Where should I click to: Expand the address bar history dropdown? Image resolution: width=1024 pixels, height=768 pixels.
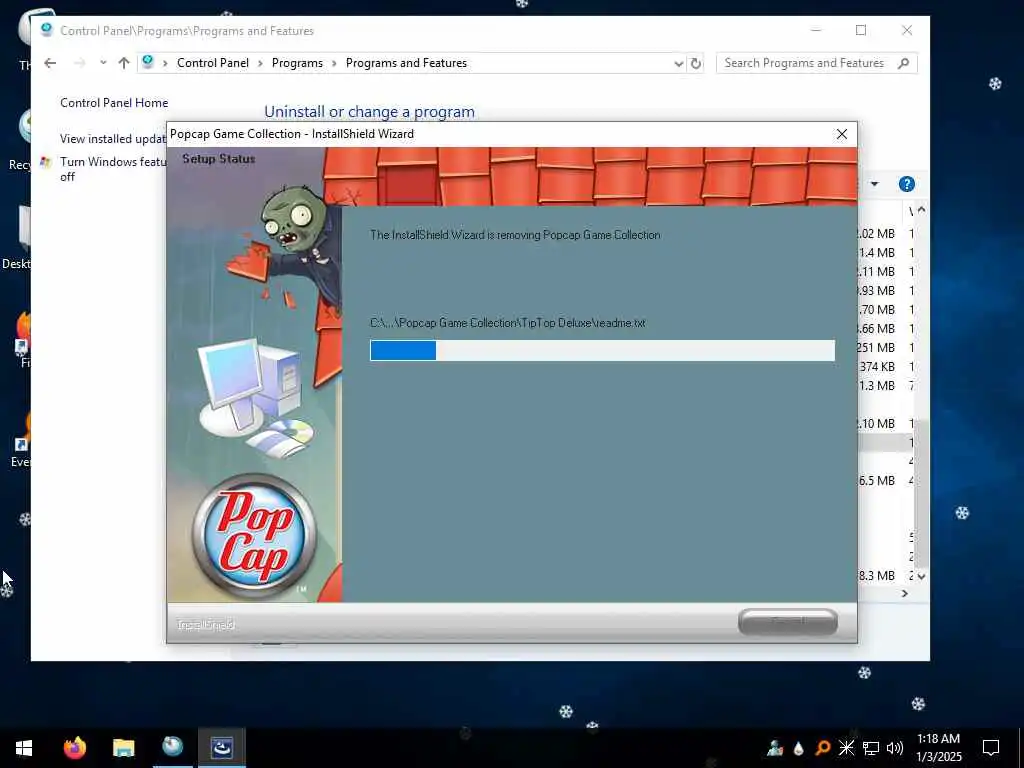[679, 63]
